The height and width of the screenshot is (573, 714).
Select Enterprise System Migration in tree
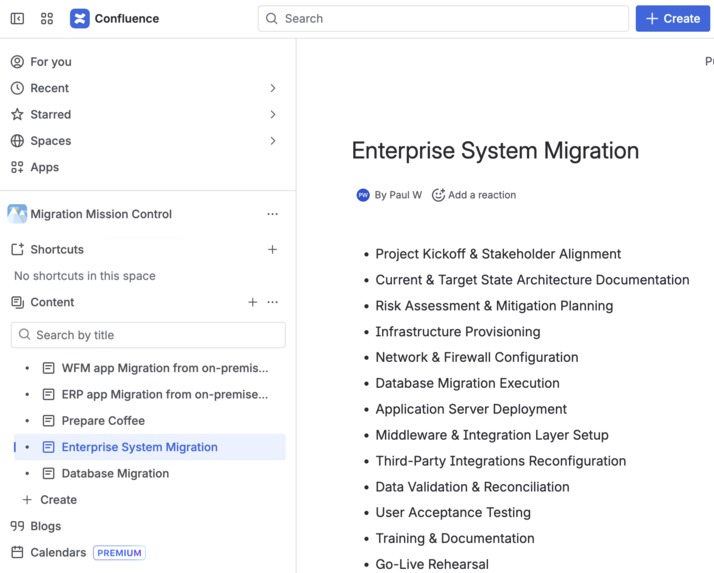(x=150, y=447)
